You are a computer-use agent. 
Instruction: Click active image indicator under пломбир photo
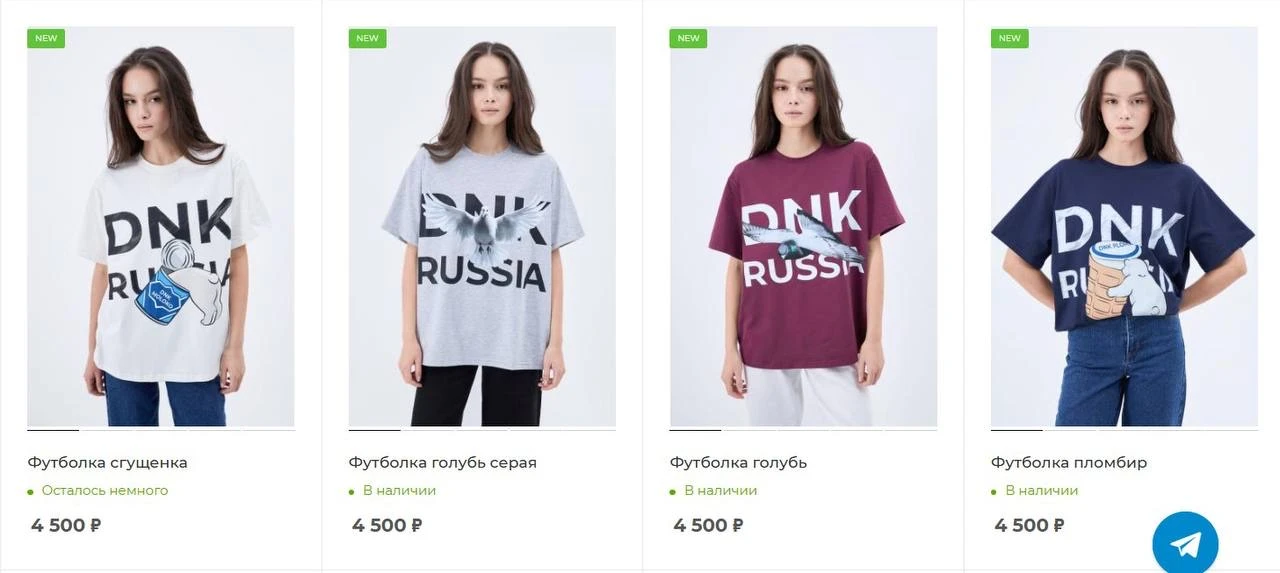coord(1017,430)
